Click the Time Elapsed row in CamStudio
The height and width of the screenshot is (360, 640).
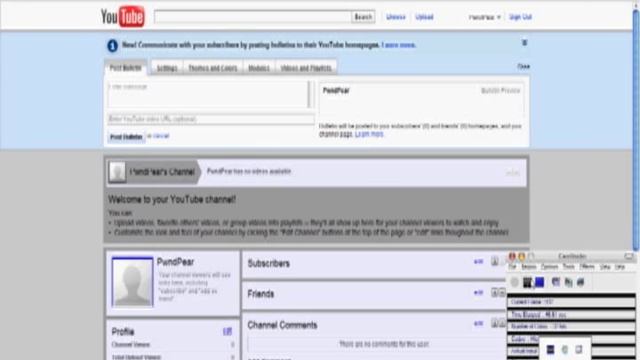pos(571,315)
